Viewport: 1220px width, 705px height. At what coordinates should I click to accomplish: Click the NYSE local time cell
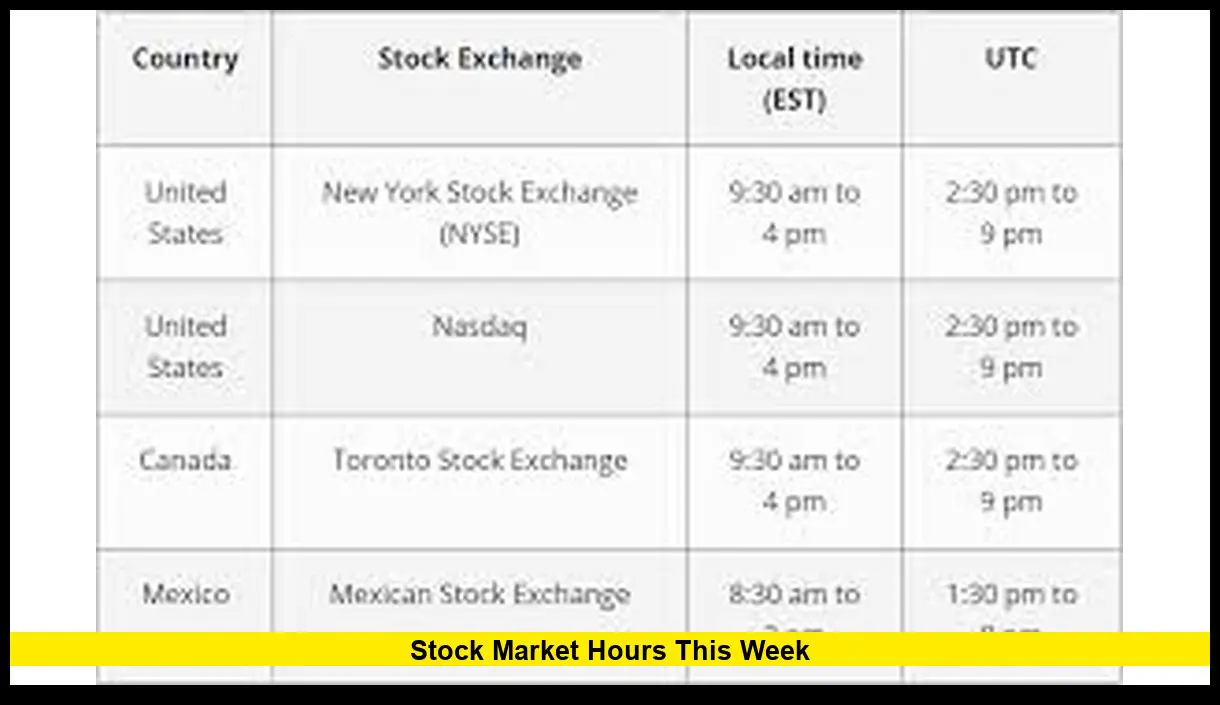(x=794, y=213)
